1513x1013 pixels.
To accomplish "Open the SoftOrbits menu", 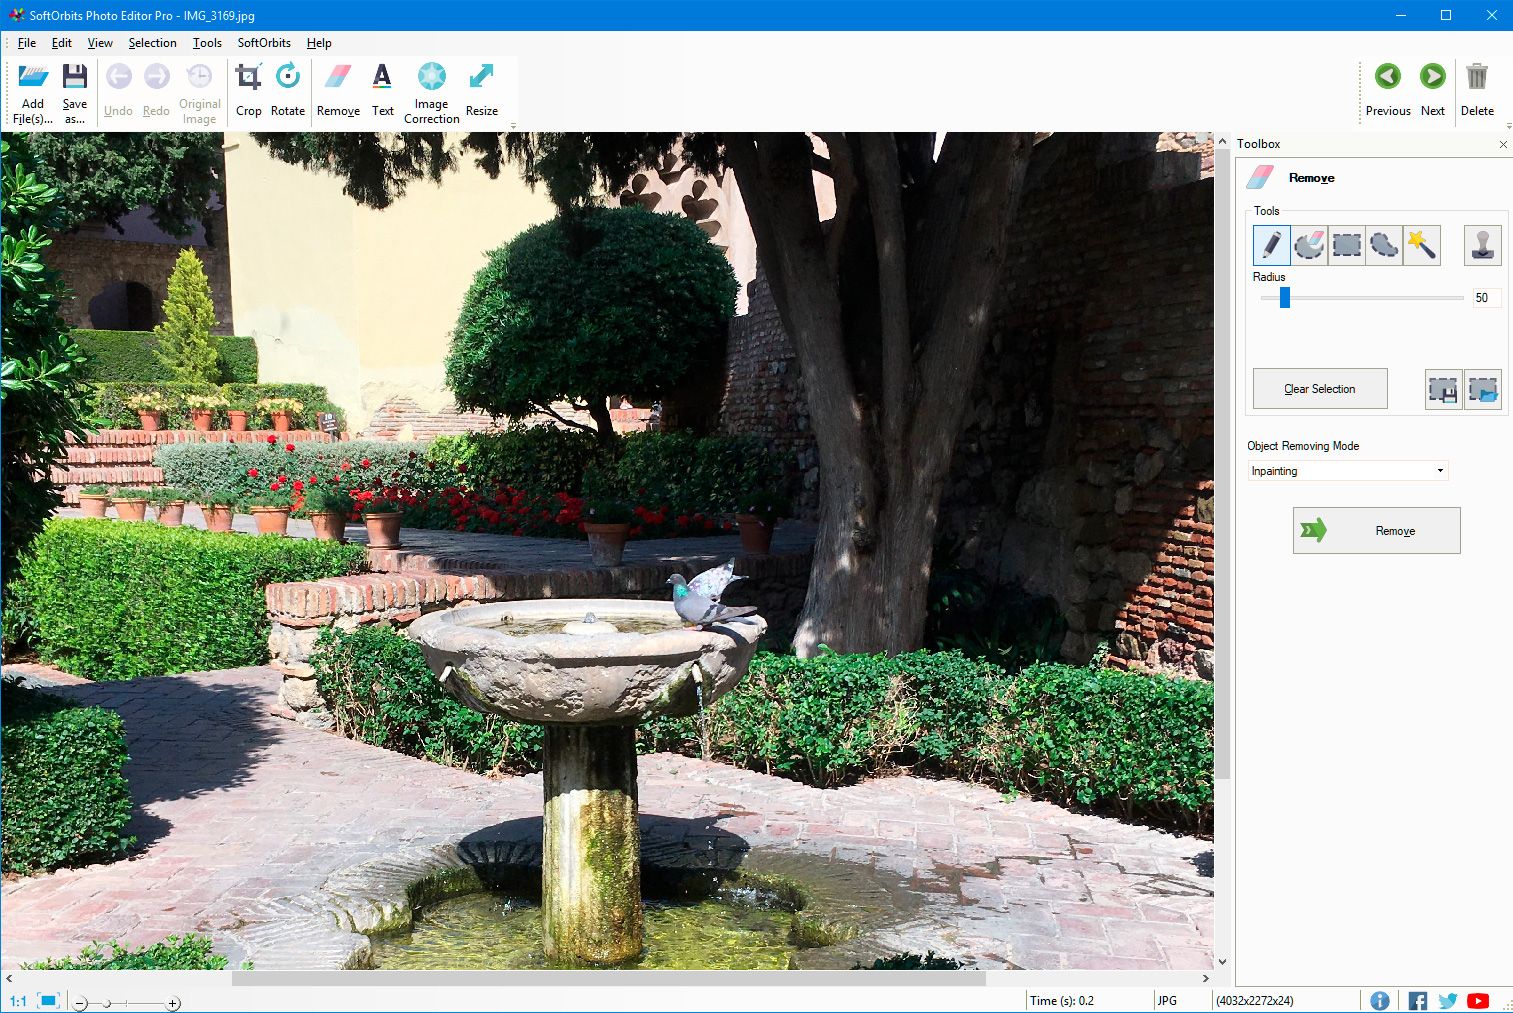I will pyautogui.click(x=264, y=43).
